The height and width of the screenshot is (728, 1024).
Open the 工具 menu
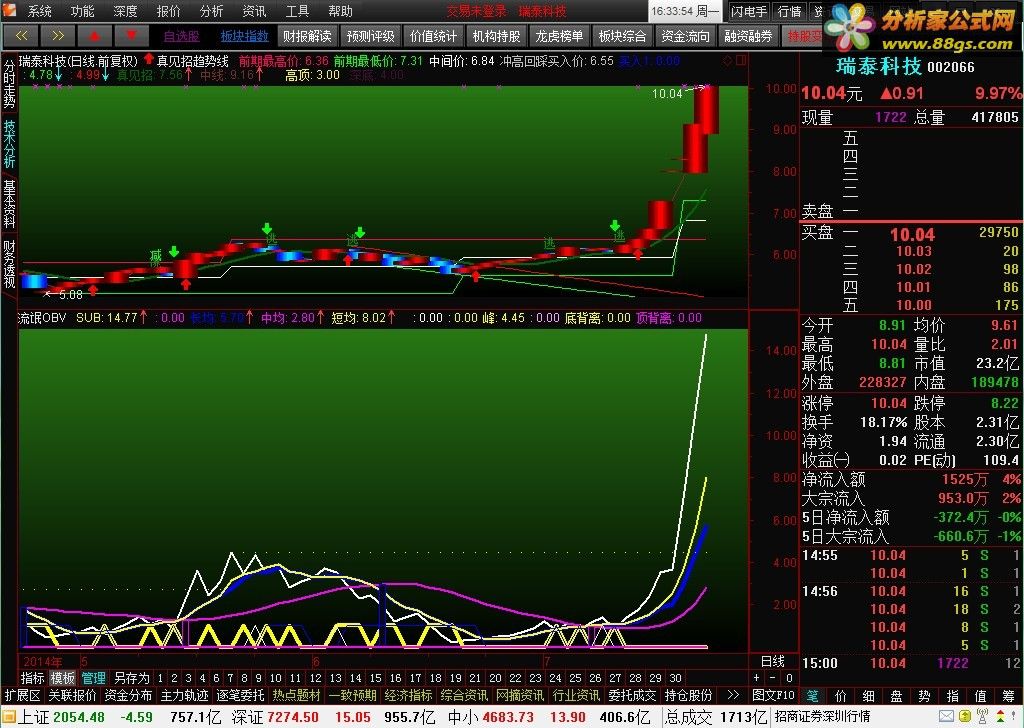click(x=297, y=11)
